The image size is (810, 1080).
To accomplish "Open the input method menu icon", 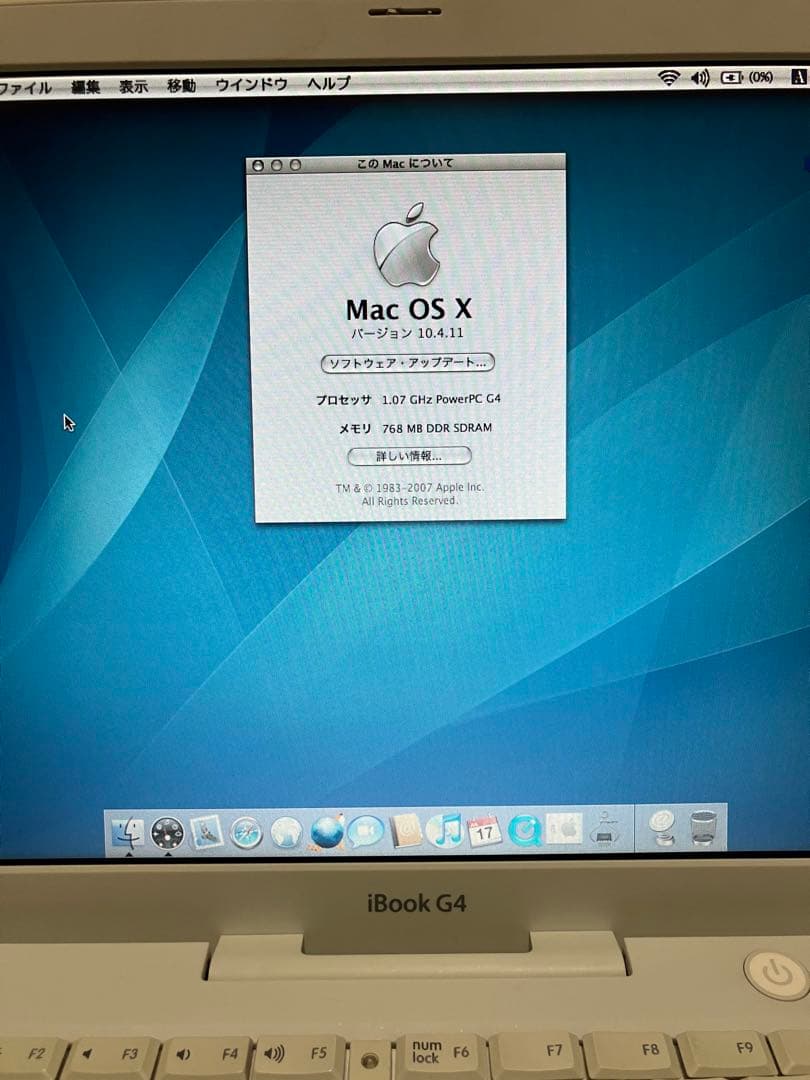I will 800,76.
